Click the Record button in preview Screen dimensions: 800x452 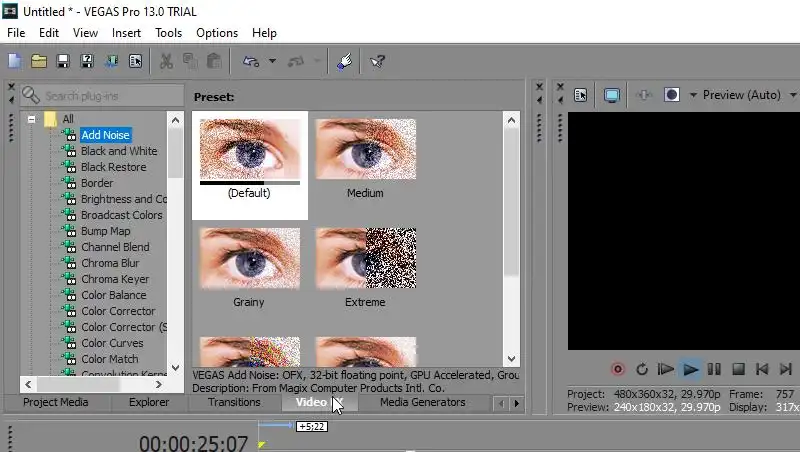tap(618, 369)
